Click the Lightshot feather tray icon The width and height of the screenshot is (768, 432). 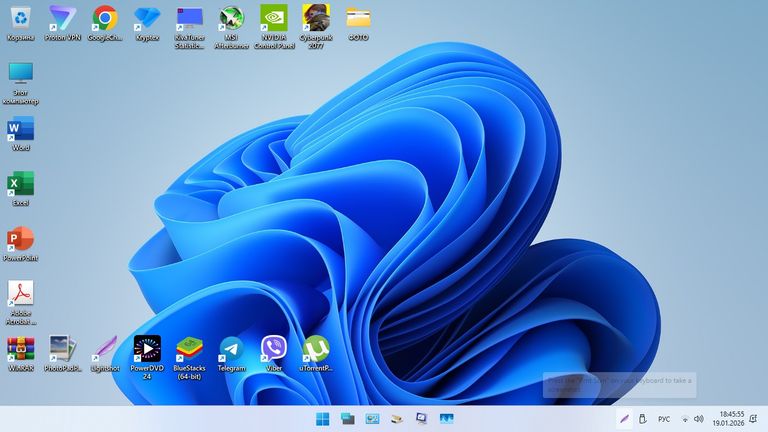point(623,418)
